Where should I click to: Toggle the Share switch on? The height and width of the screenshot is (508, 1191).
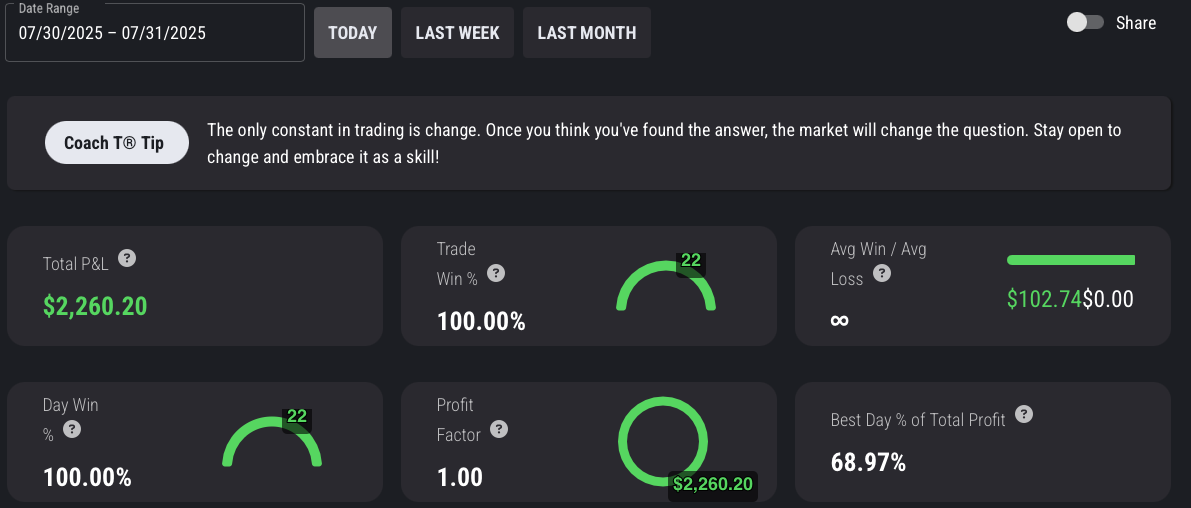[1085, 23]
